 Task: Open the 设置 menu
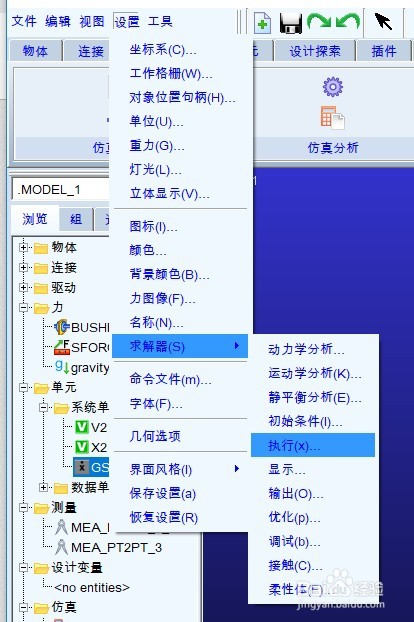pyautogui.click(x=126, y=21)
